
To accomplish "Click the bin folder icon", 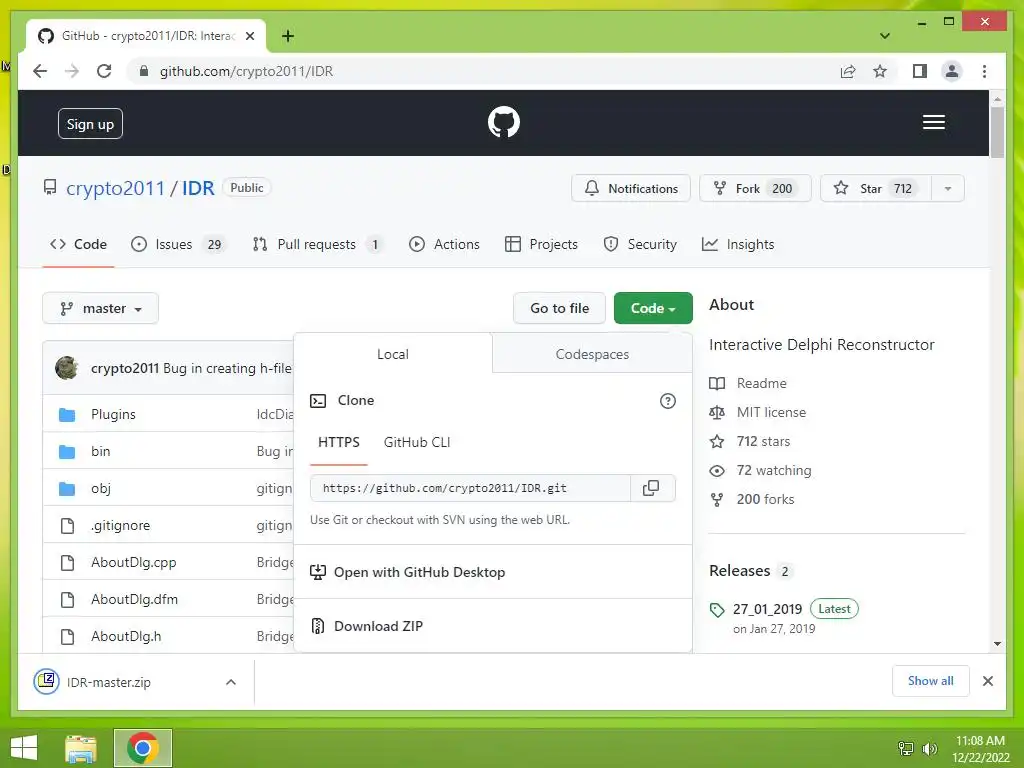I will point(67,452).
